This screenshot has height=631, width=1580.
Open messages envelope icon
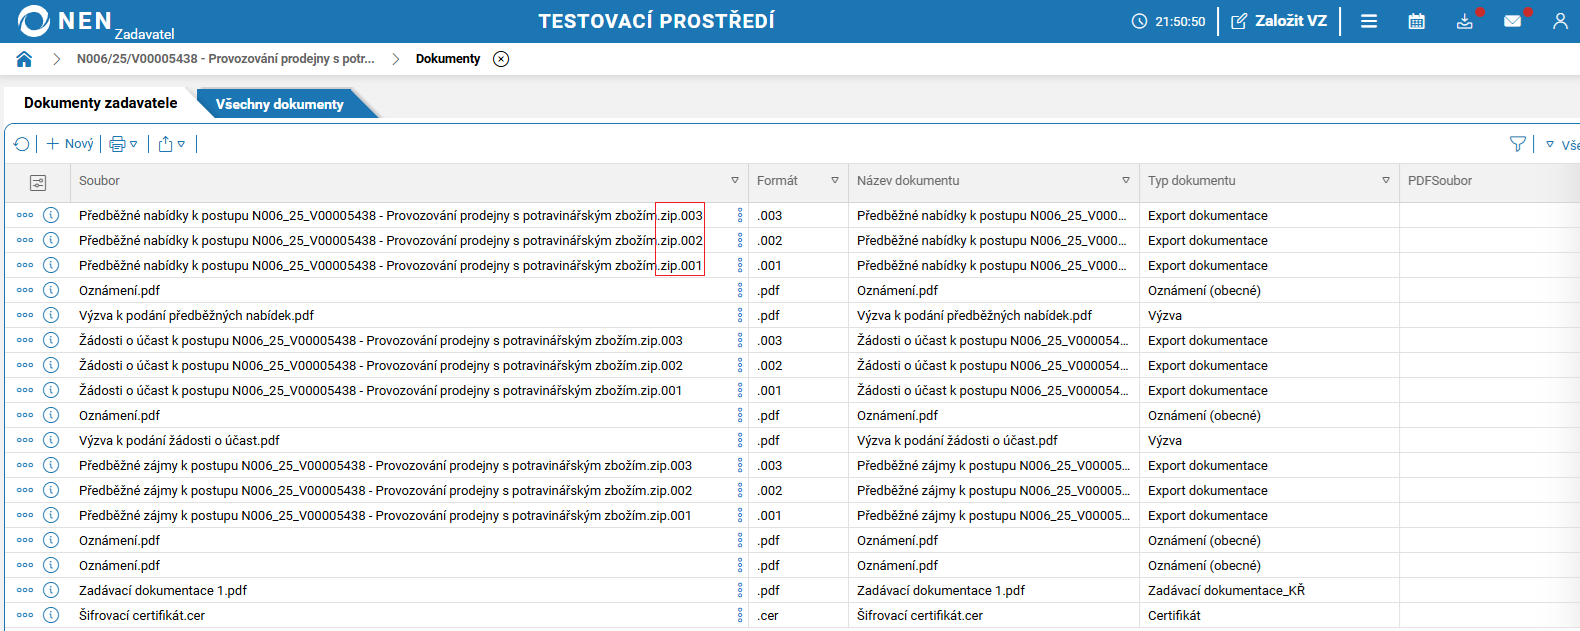1512,21
